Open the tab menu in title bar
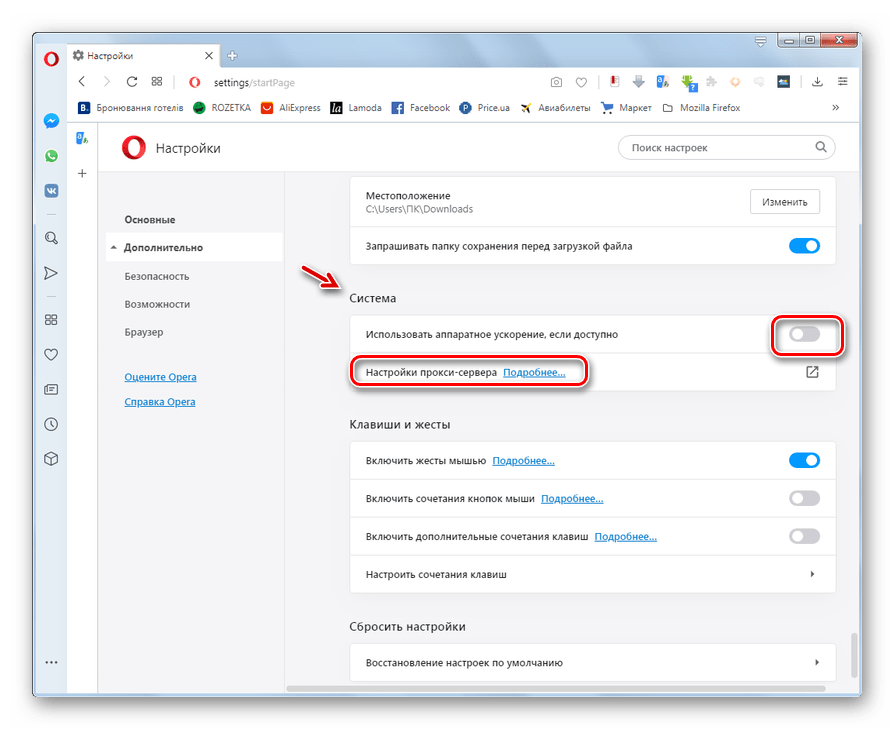The width and height of the screenshot is (895, 730). [x=760, y=42]
